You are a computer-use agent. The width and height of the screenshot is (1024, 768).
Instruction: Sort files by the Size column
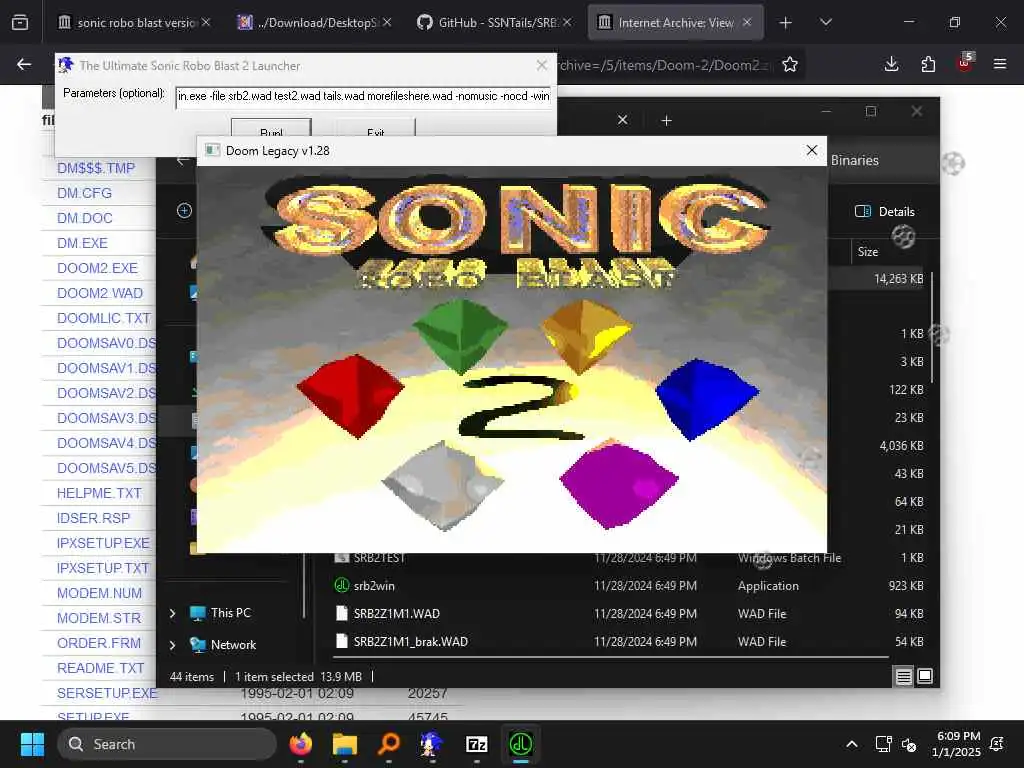(867, 252)
